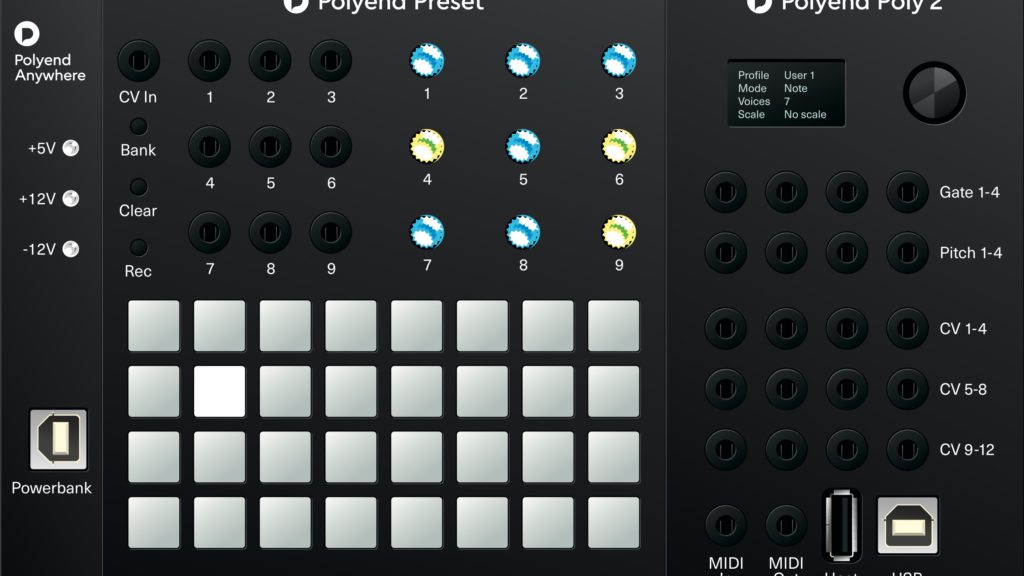Click the Polyend Poly 2 module logo
Screen dimensions: 1024x576
click(x=759, y=5)
